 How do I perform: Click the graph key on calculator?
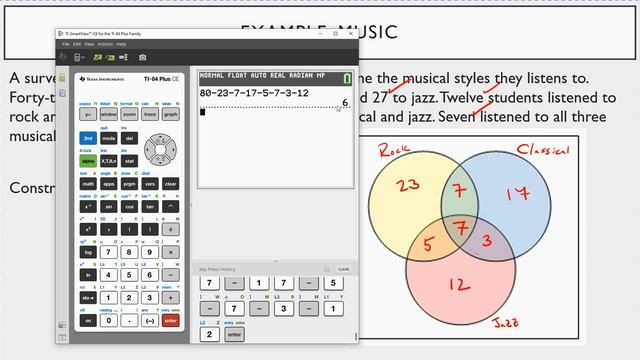coord(171,114)
